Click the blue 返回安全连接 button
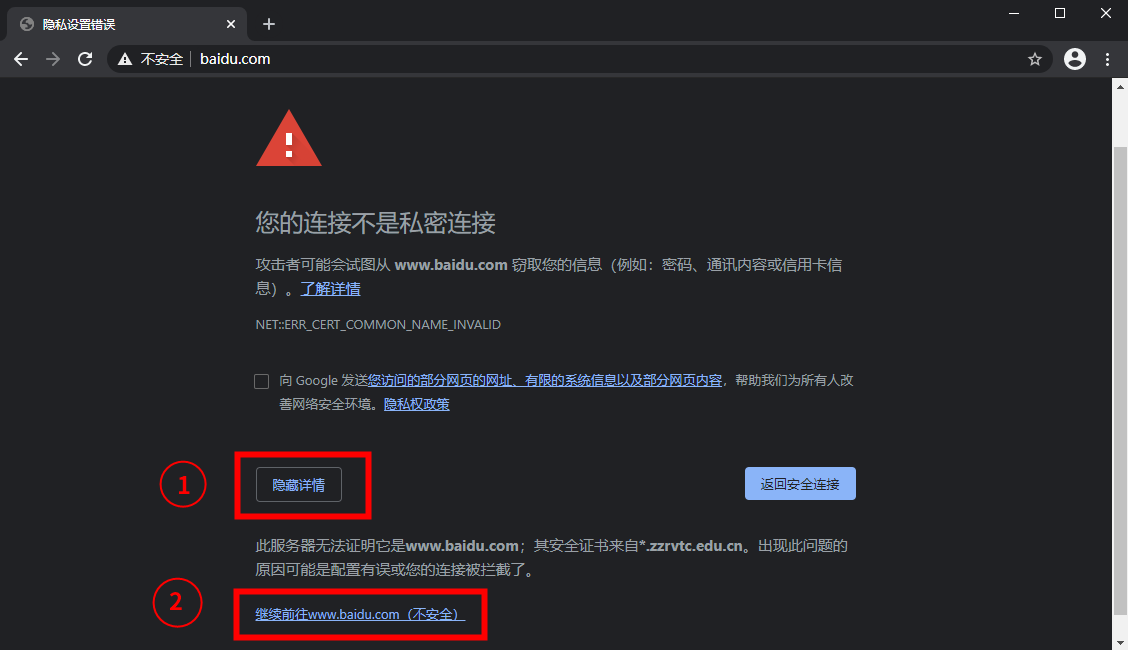This screenshot has width=1128, height=650. [800, 484]
